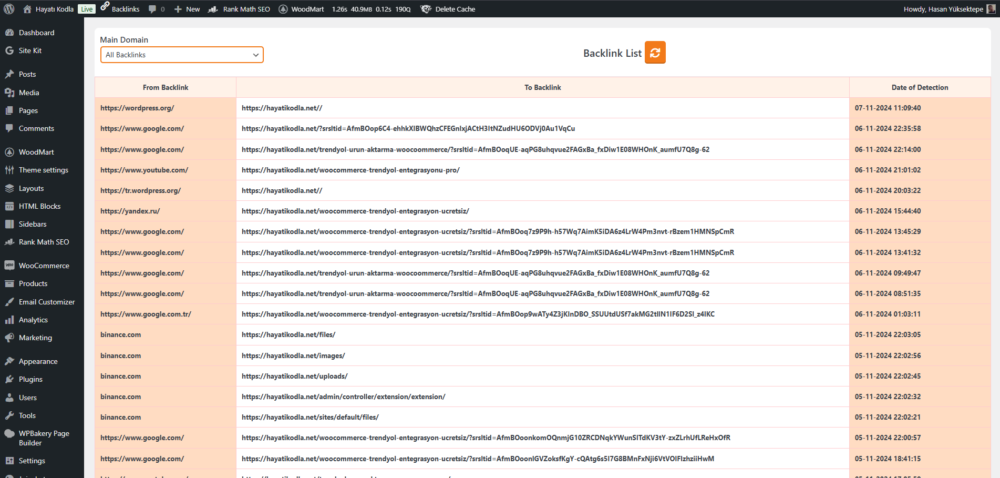
Task: Click the hayatikodla.net/files/ URL cell
Action: 543,335
